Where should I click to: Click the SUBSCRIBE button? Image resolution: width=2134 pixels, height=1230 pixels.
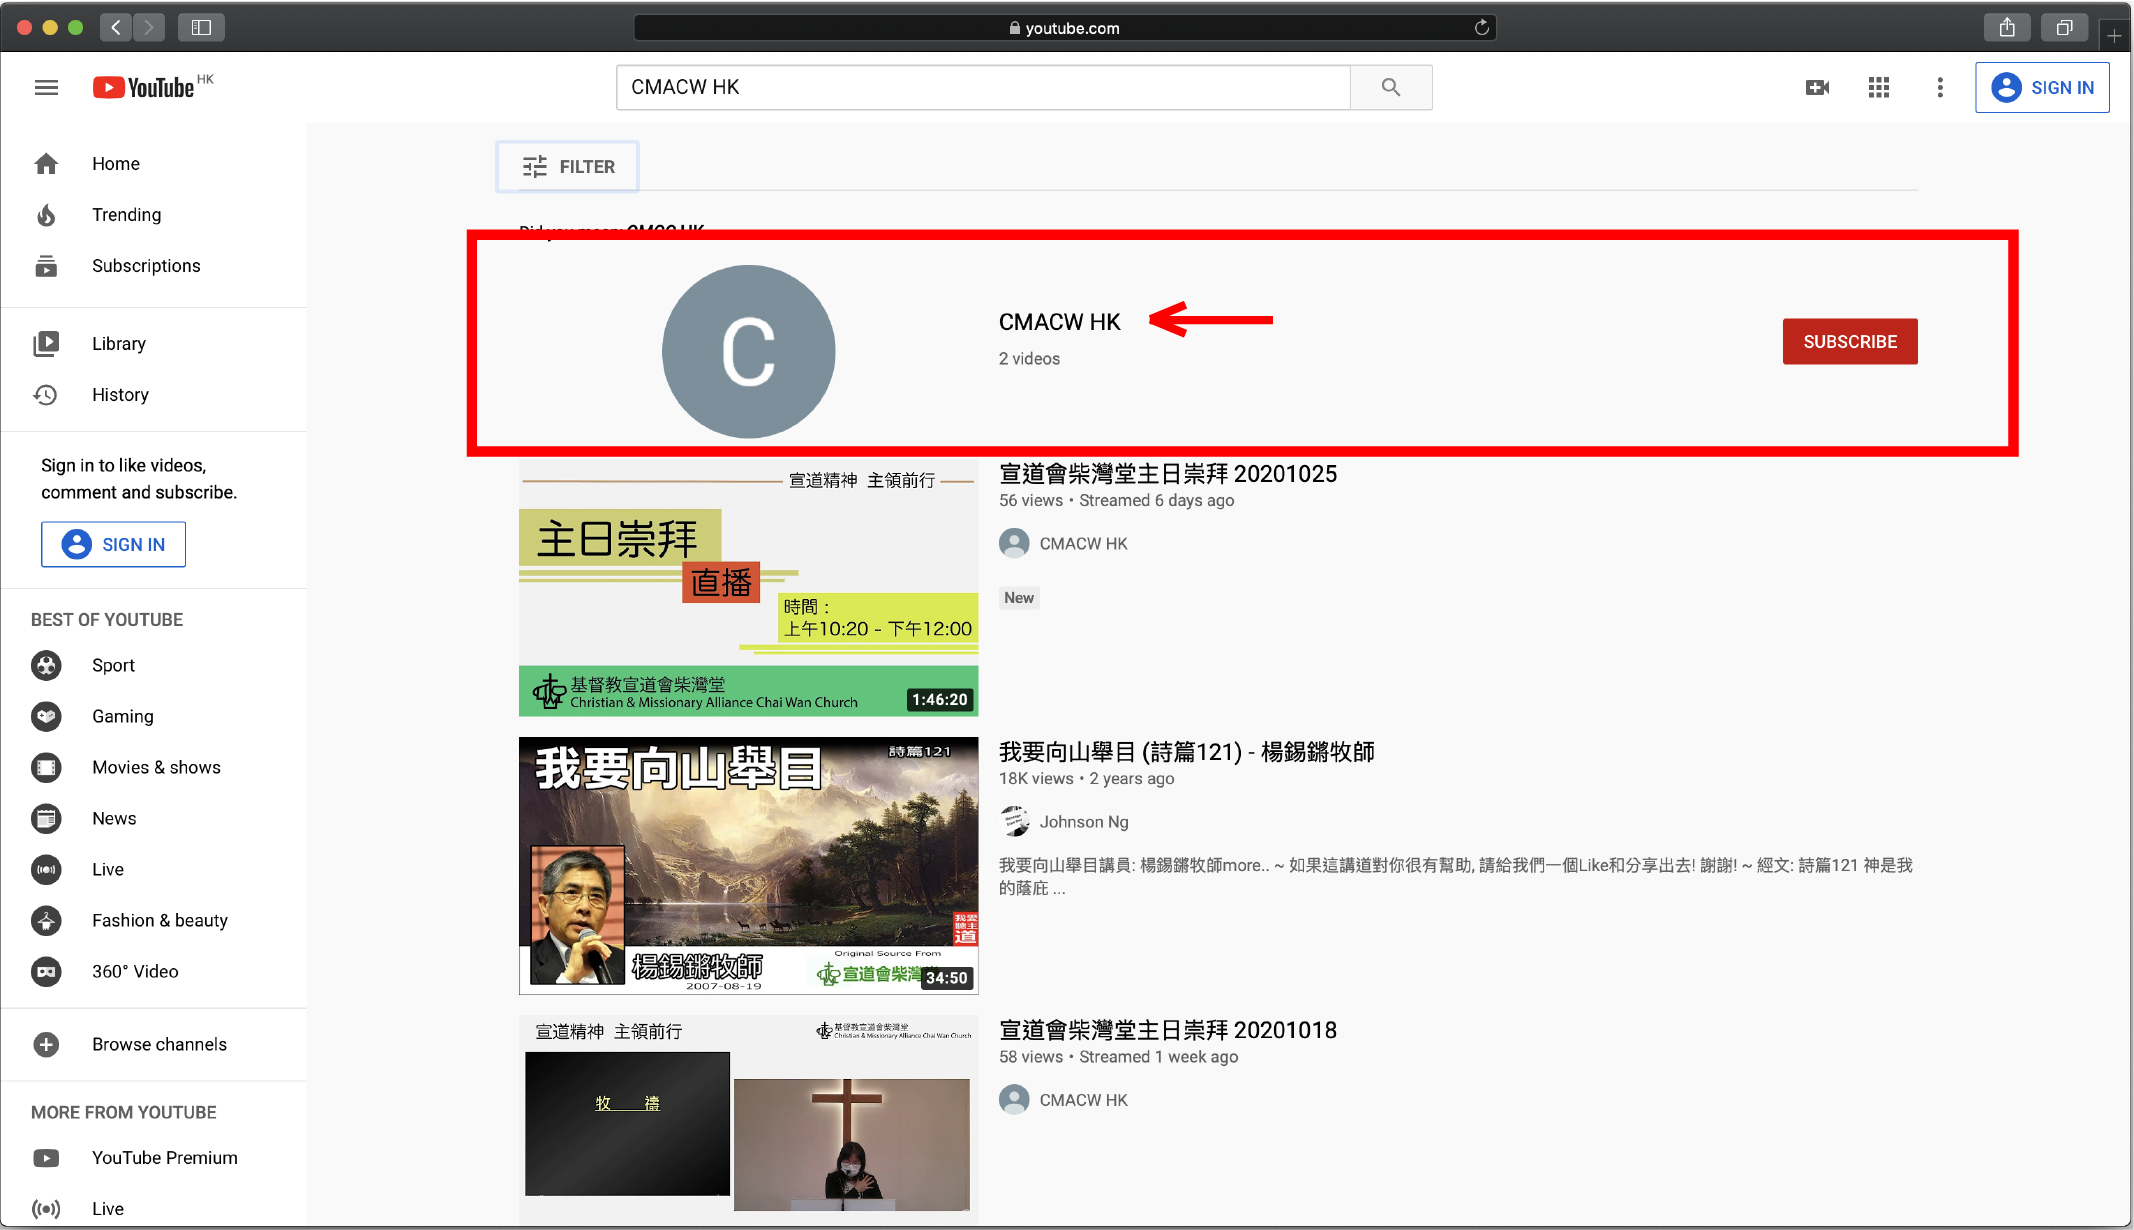pyautogui.click(x=1850, y=342)
